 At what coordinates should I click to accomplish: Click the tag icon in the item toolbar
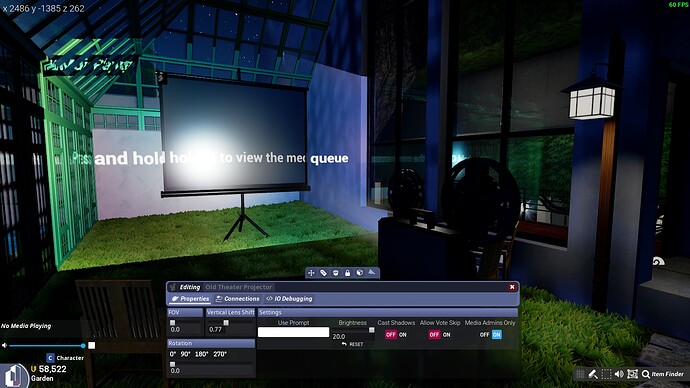pyautogui.click(x=323, y=273)
